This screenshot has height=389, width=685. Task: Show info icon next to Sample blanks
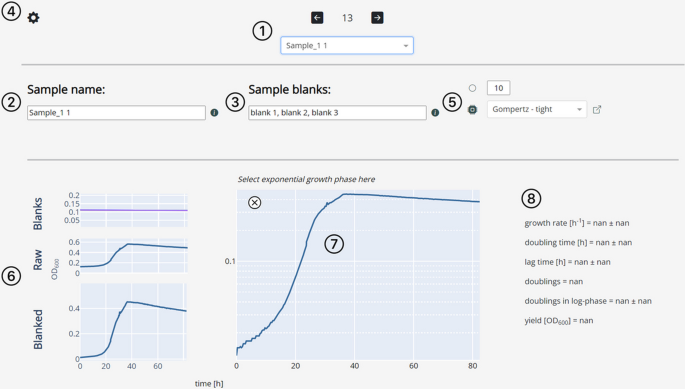[x=435, y=113]
